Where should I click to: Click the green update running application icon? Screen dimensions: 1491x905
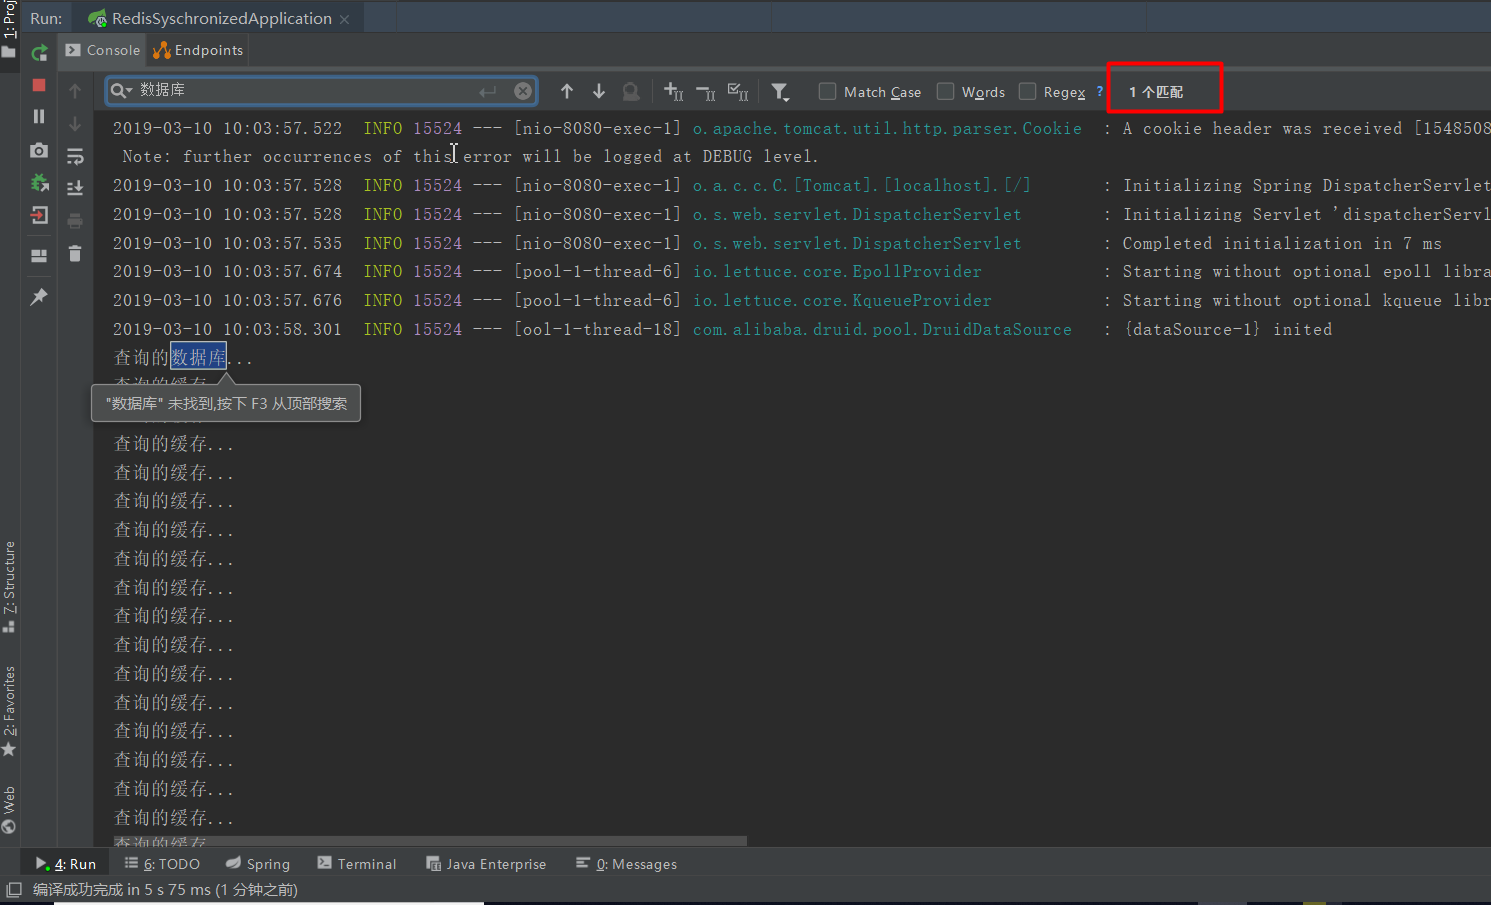point(39,183)
